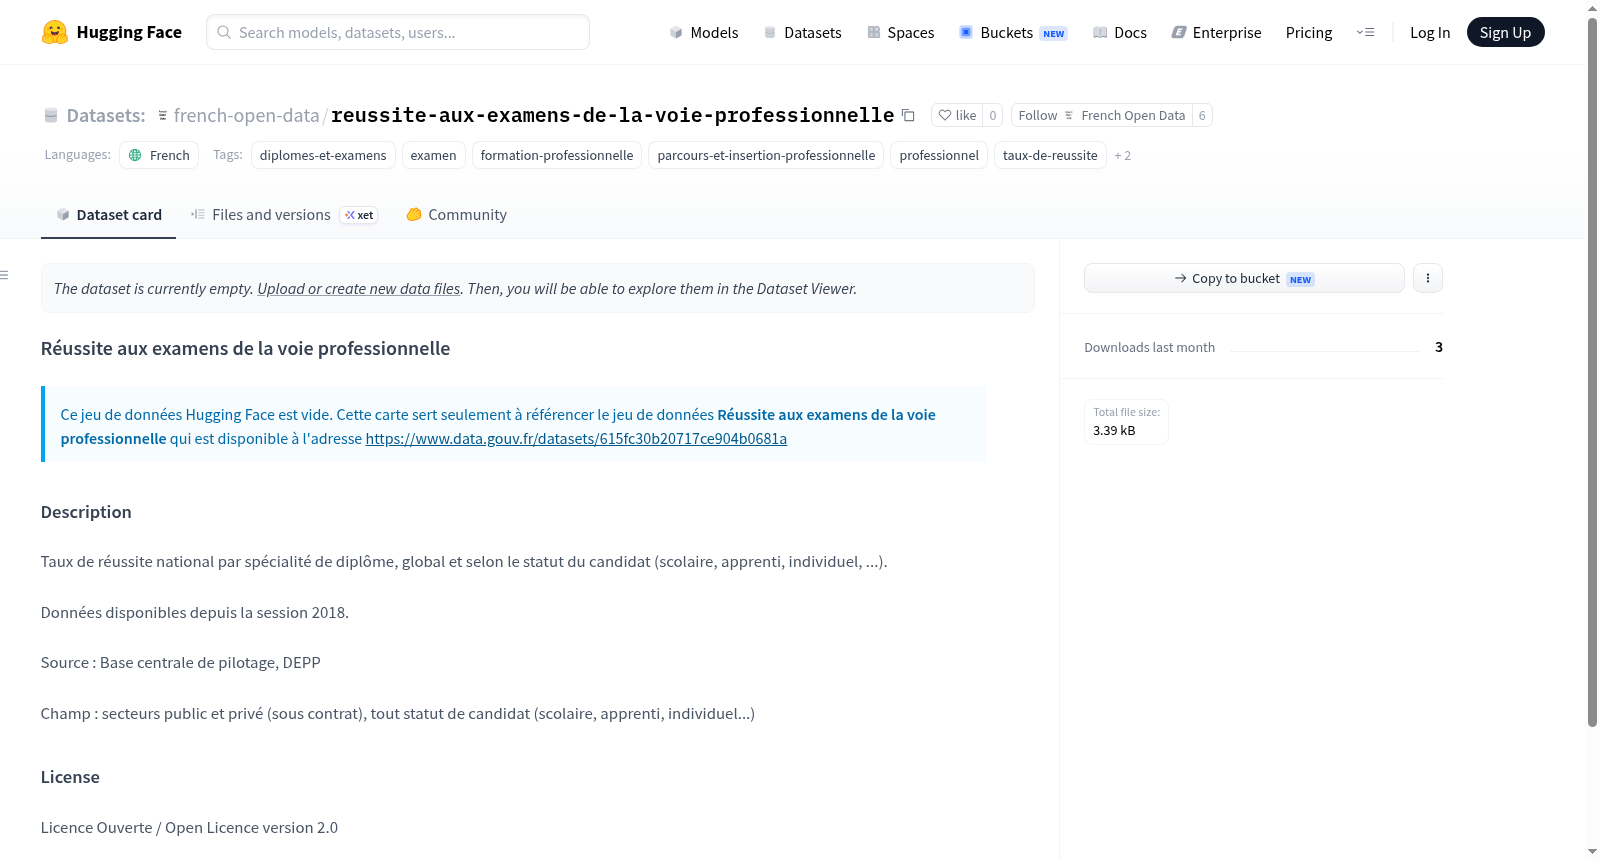Screen dimensions: 1600x861
Task: Open the french-open-data owner link
Action: coord(246,115)
